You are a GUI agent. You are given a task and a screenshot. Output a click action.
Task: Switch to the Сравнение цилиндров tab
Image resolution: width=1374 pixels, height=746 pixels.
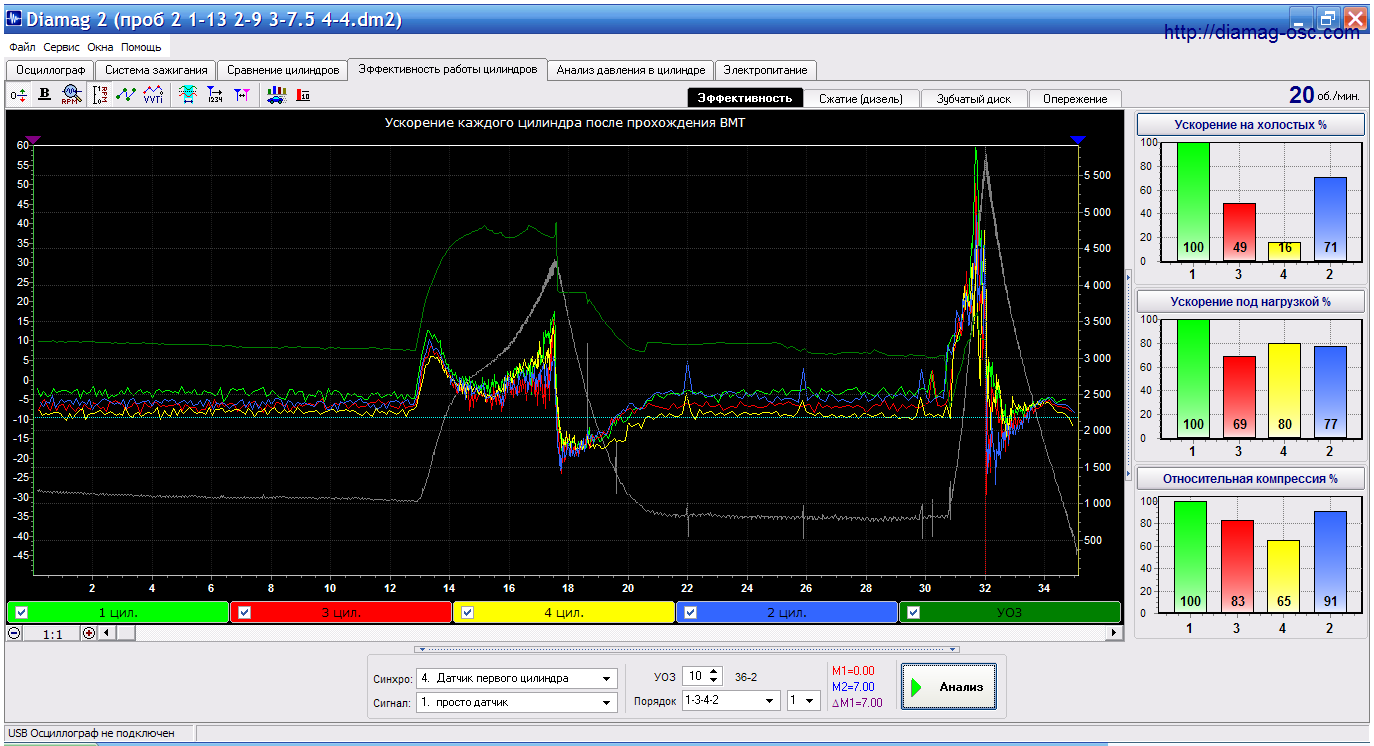click(283, 70)
